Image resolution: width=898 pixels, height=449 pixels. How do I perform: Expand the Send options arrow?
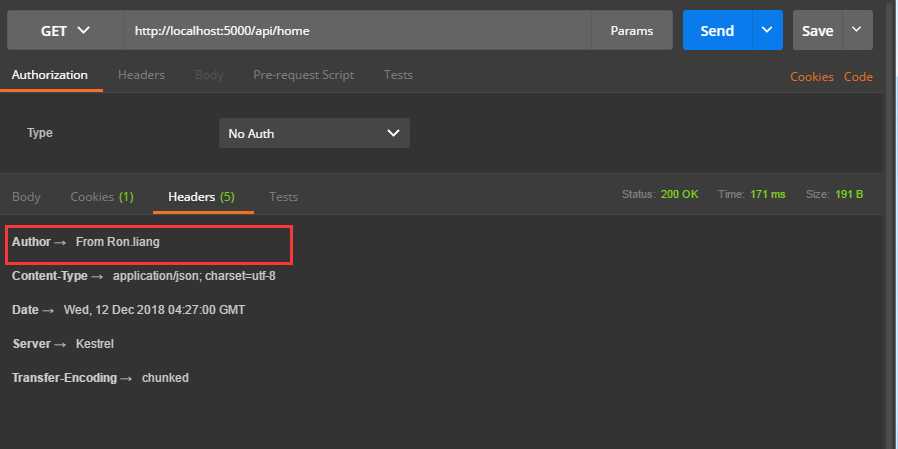(767, 31)
